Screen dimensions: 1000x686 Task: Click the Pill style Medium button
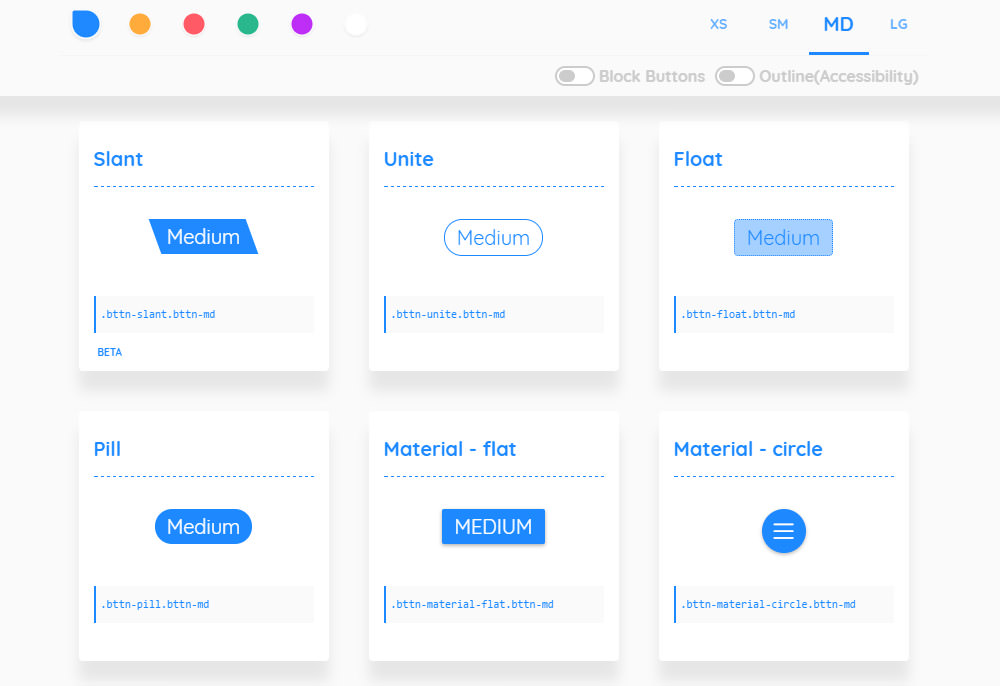coord(203,526)
